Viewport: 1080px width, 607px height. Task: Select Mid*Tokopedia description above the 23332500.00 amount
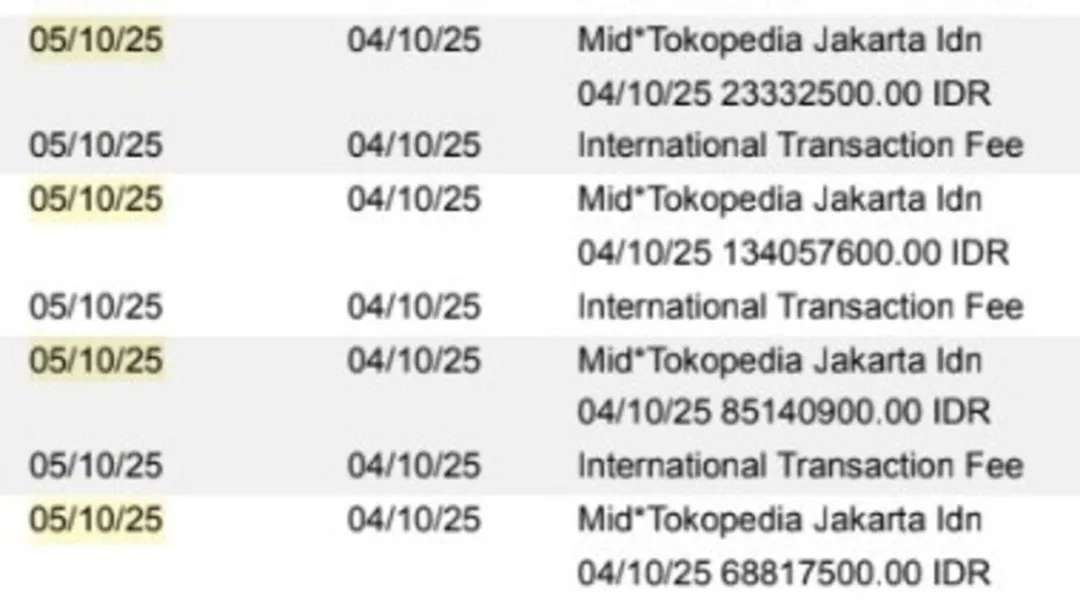pos(779,41)
